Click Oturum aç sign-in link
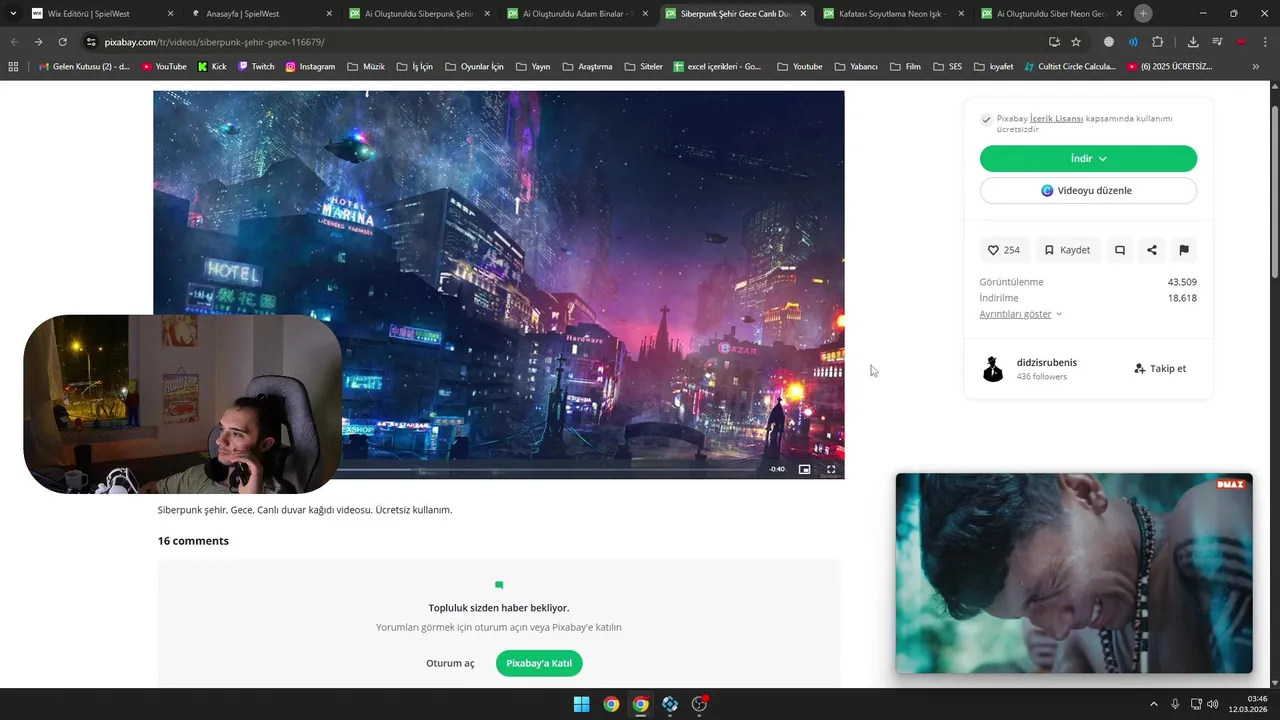The width and height of the screenshot is (1280, 720). [450, 663]
